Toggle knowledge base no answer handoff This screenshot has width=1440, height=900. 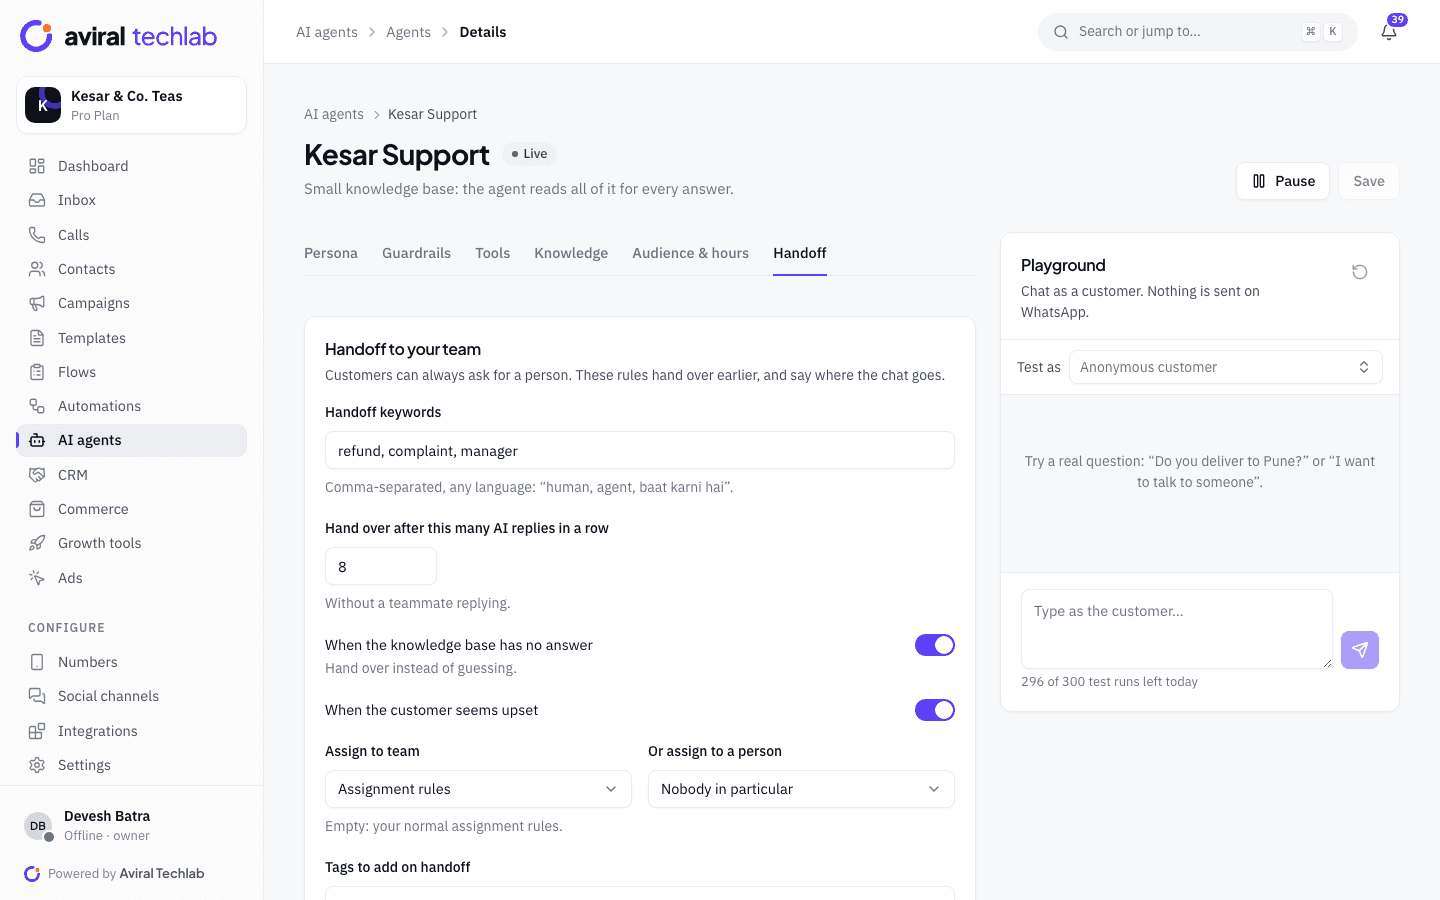coord(935,645)
